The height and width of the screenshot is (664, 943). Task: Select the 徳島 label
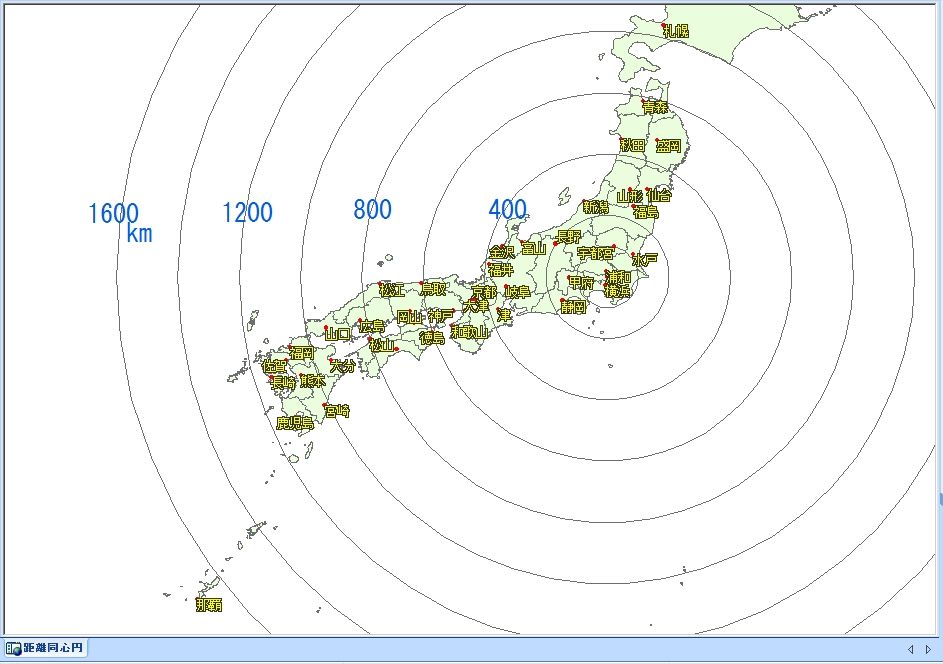(x=432, y=338)
